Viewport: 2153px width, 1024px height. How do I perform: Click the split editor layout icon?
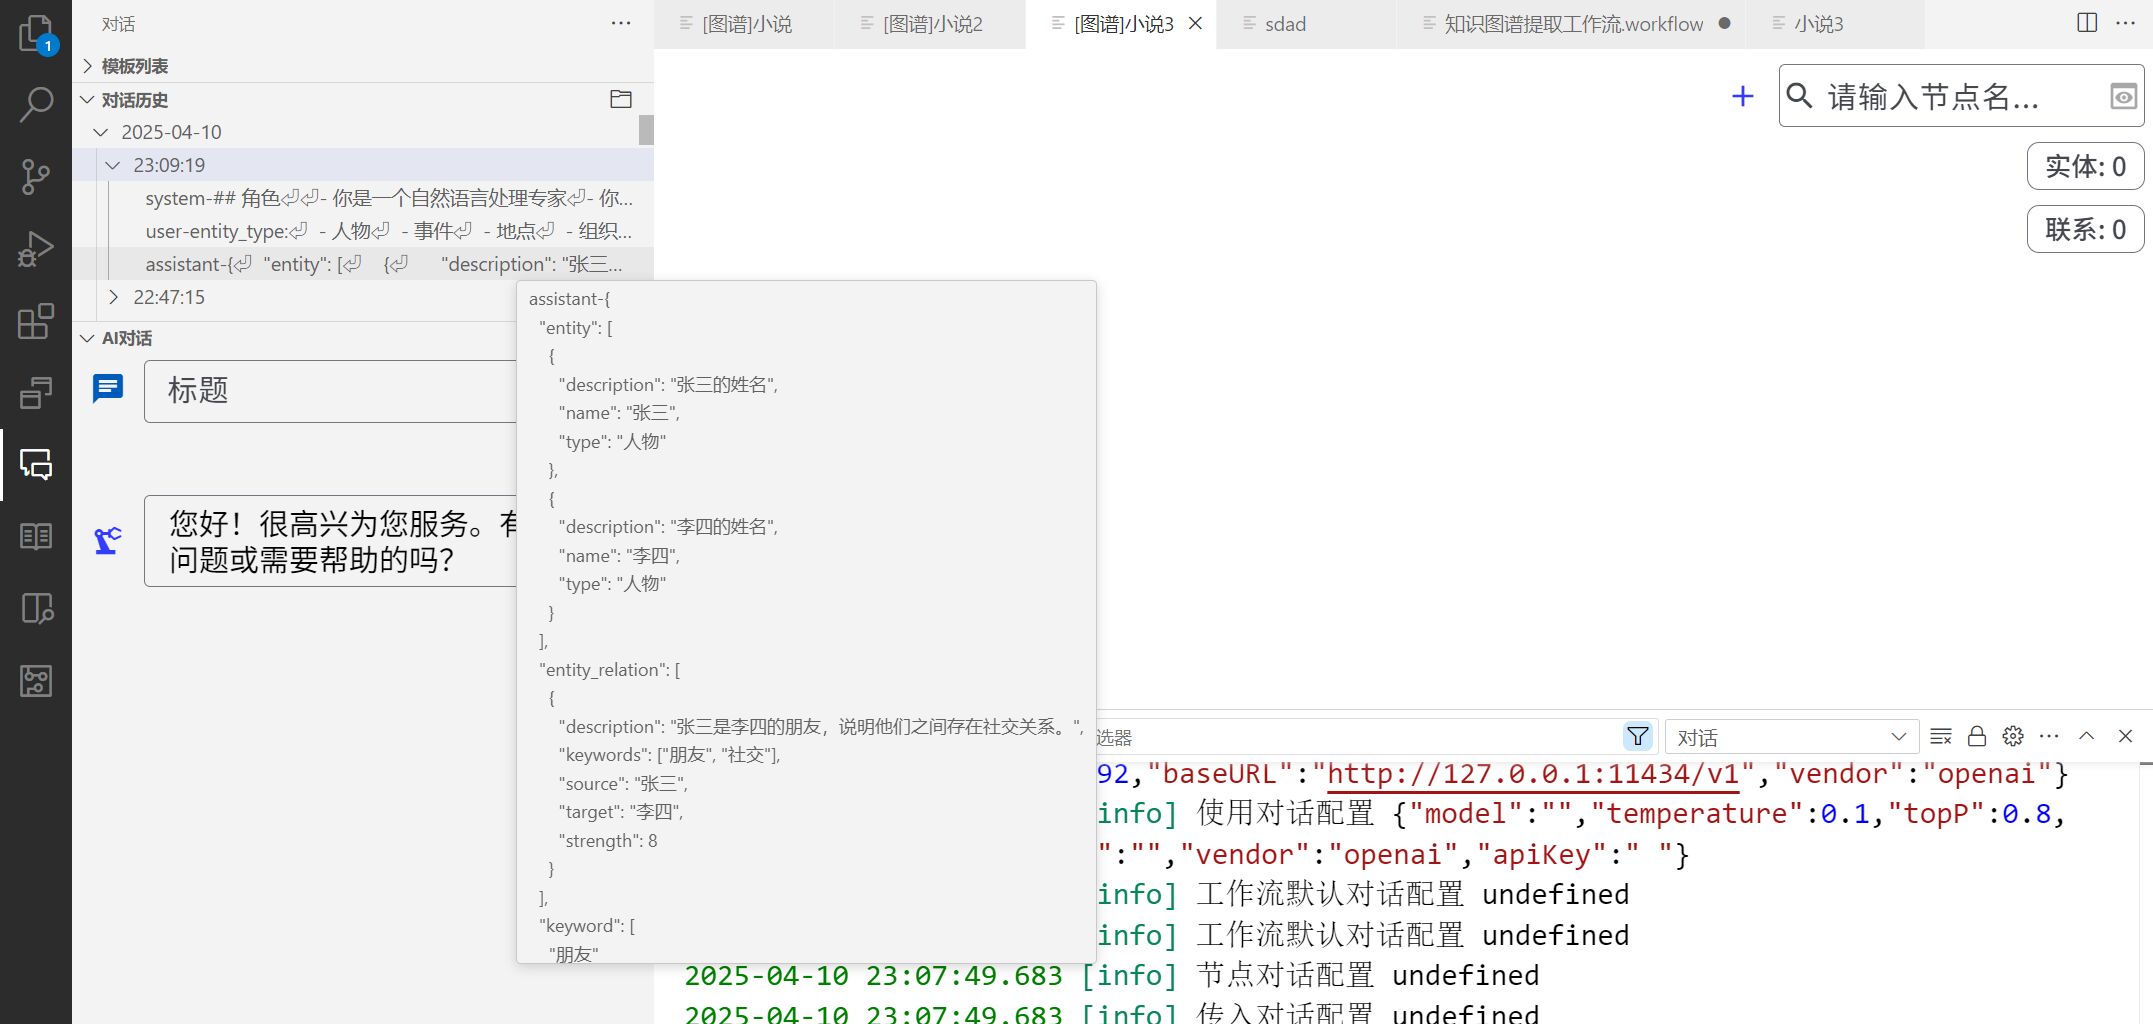click(2087, 23)
